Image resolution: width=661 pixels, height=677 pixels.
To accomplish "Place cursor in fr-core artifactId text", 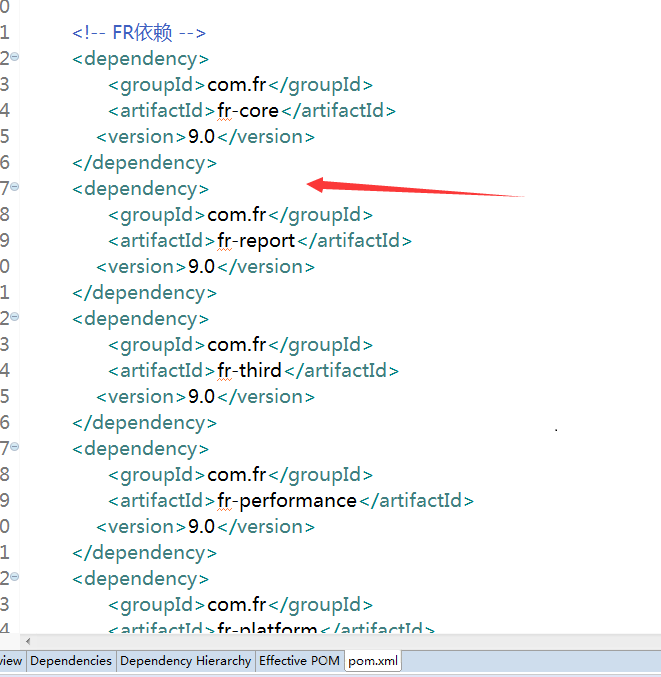I will (248, 111).
